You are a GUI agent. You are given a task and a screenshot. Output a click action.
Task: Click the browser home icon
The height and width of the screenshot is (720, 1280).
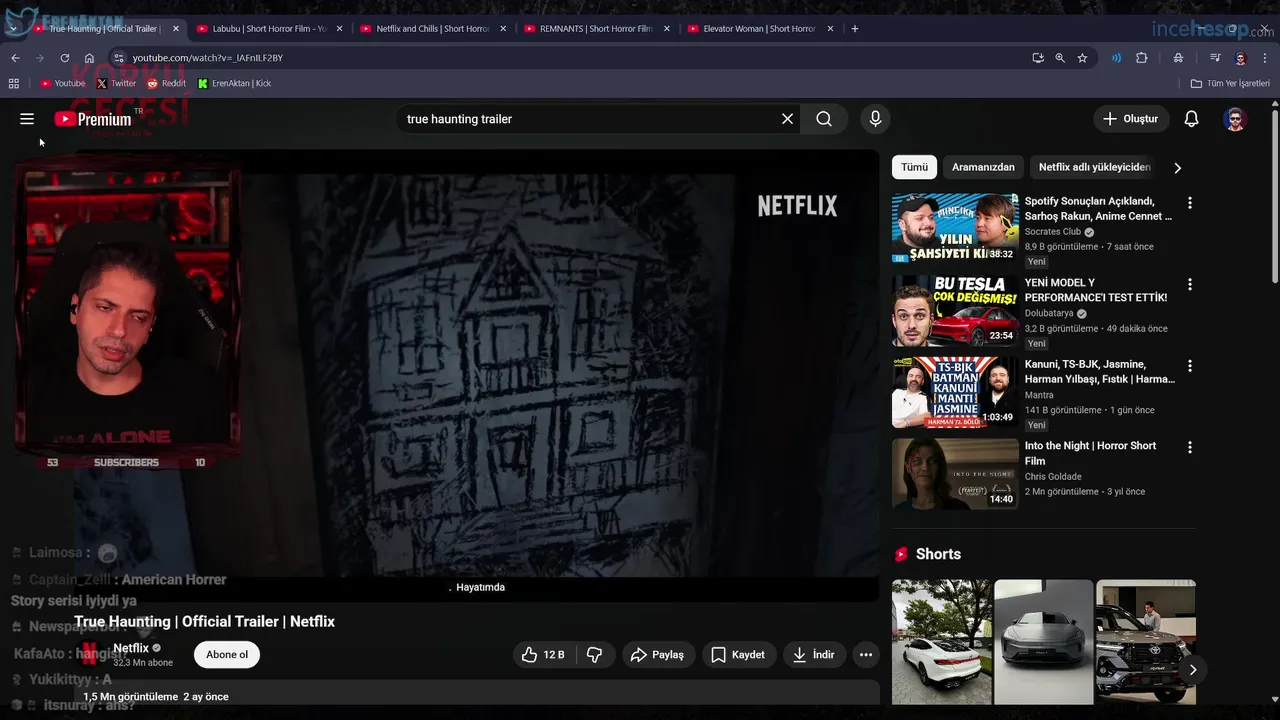pyautogui.click(x=89, y=58)
